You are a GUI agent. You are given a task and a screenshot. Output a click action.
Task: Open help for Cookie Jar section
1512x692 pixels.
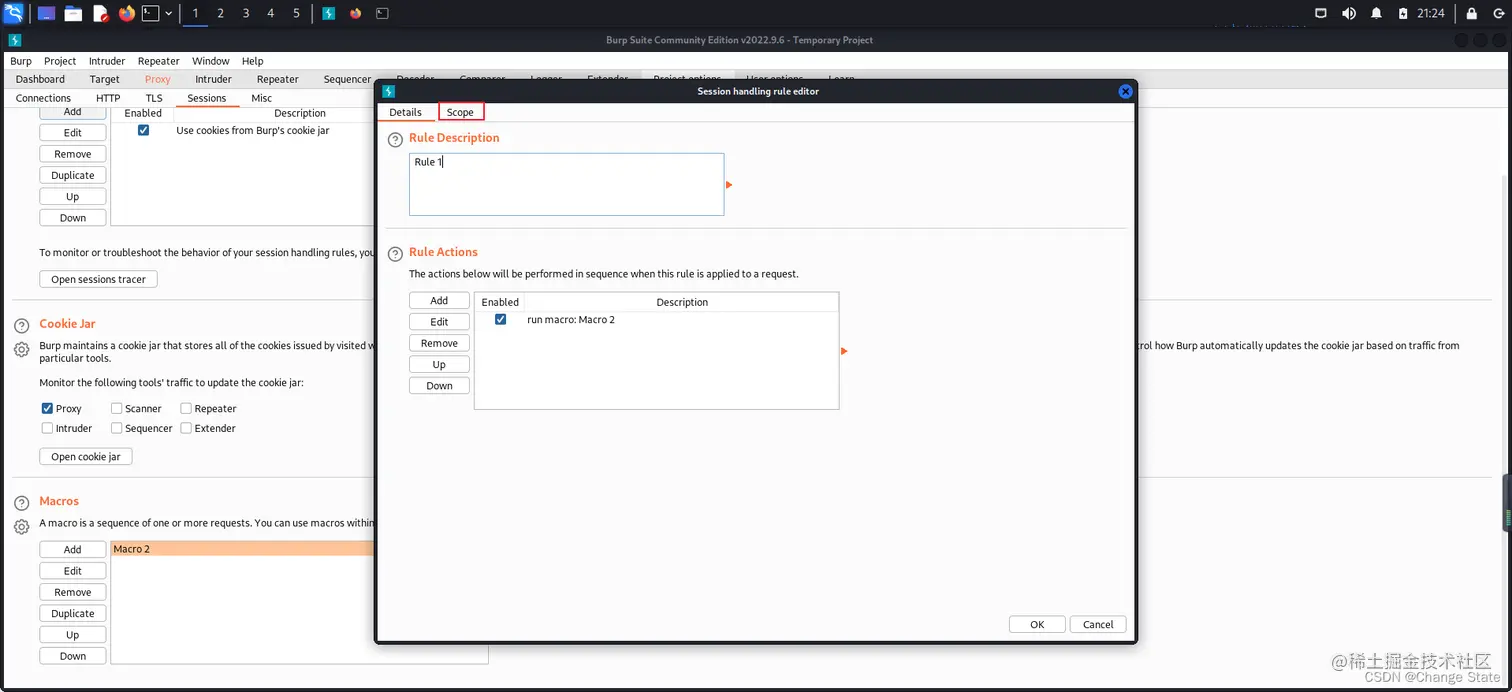[21, 327]
